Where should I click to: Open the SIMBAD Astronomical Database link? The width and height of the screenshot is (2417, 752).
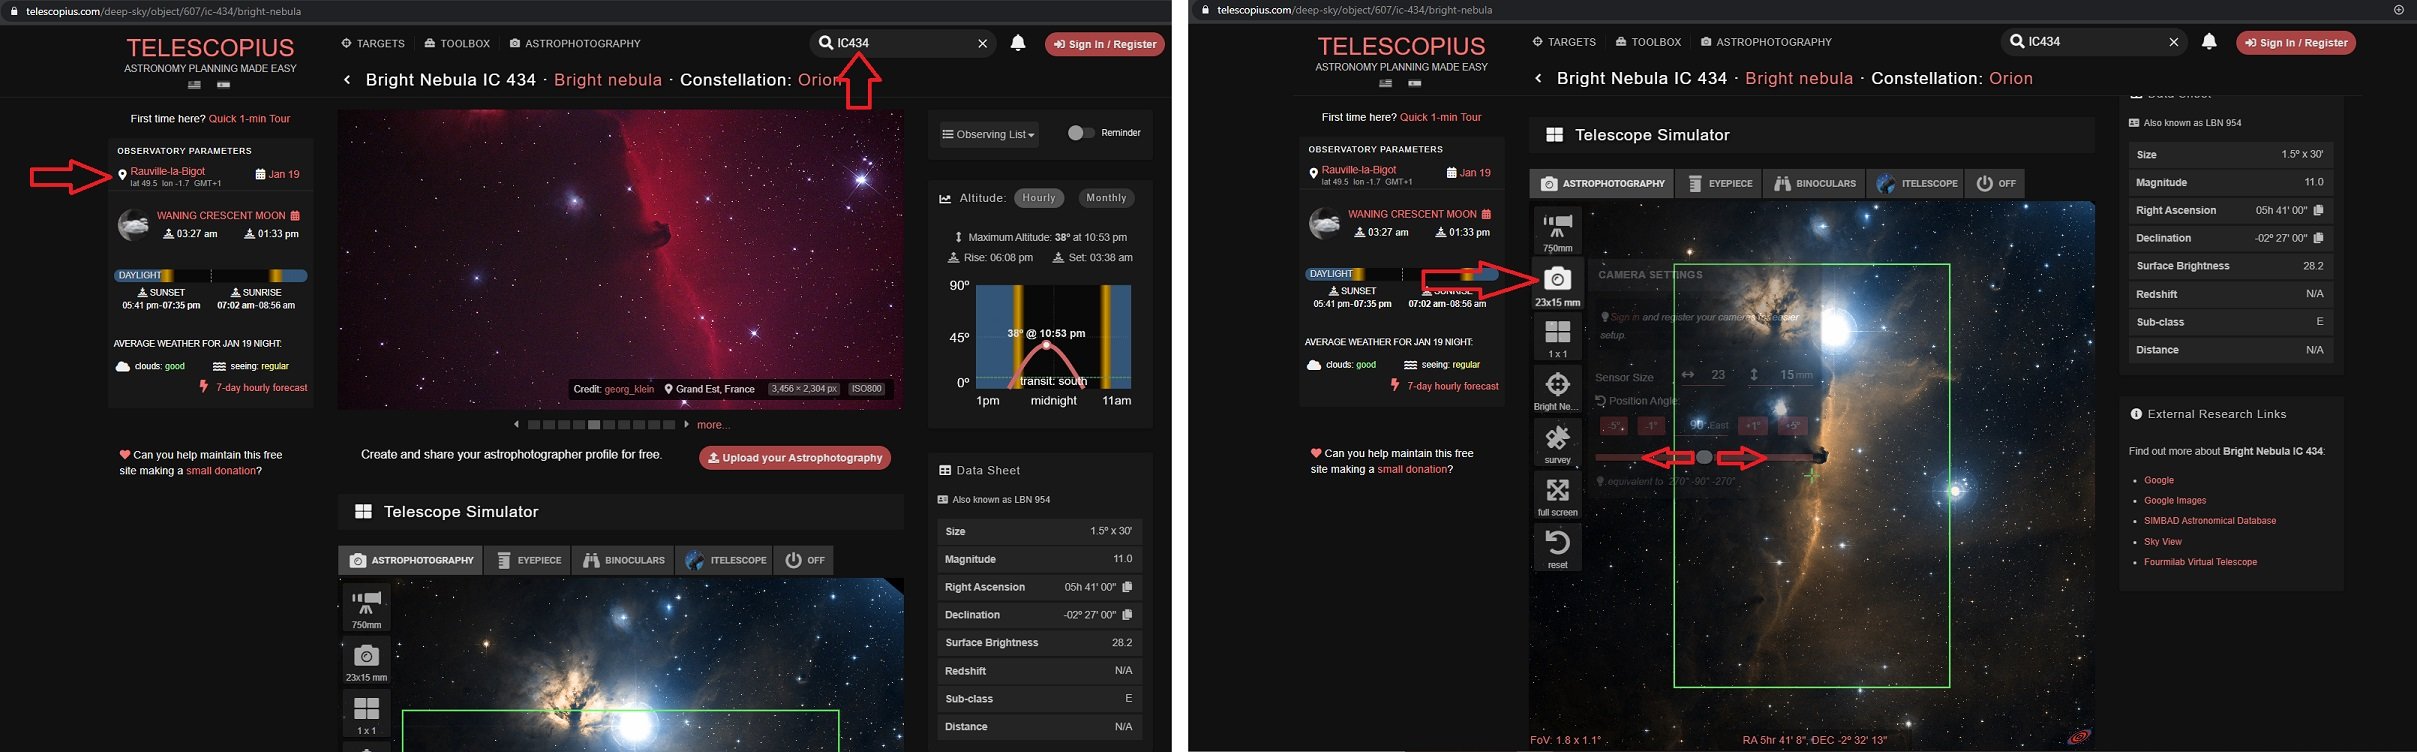pyautogui.click(x=2210, y=521)
